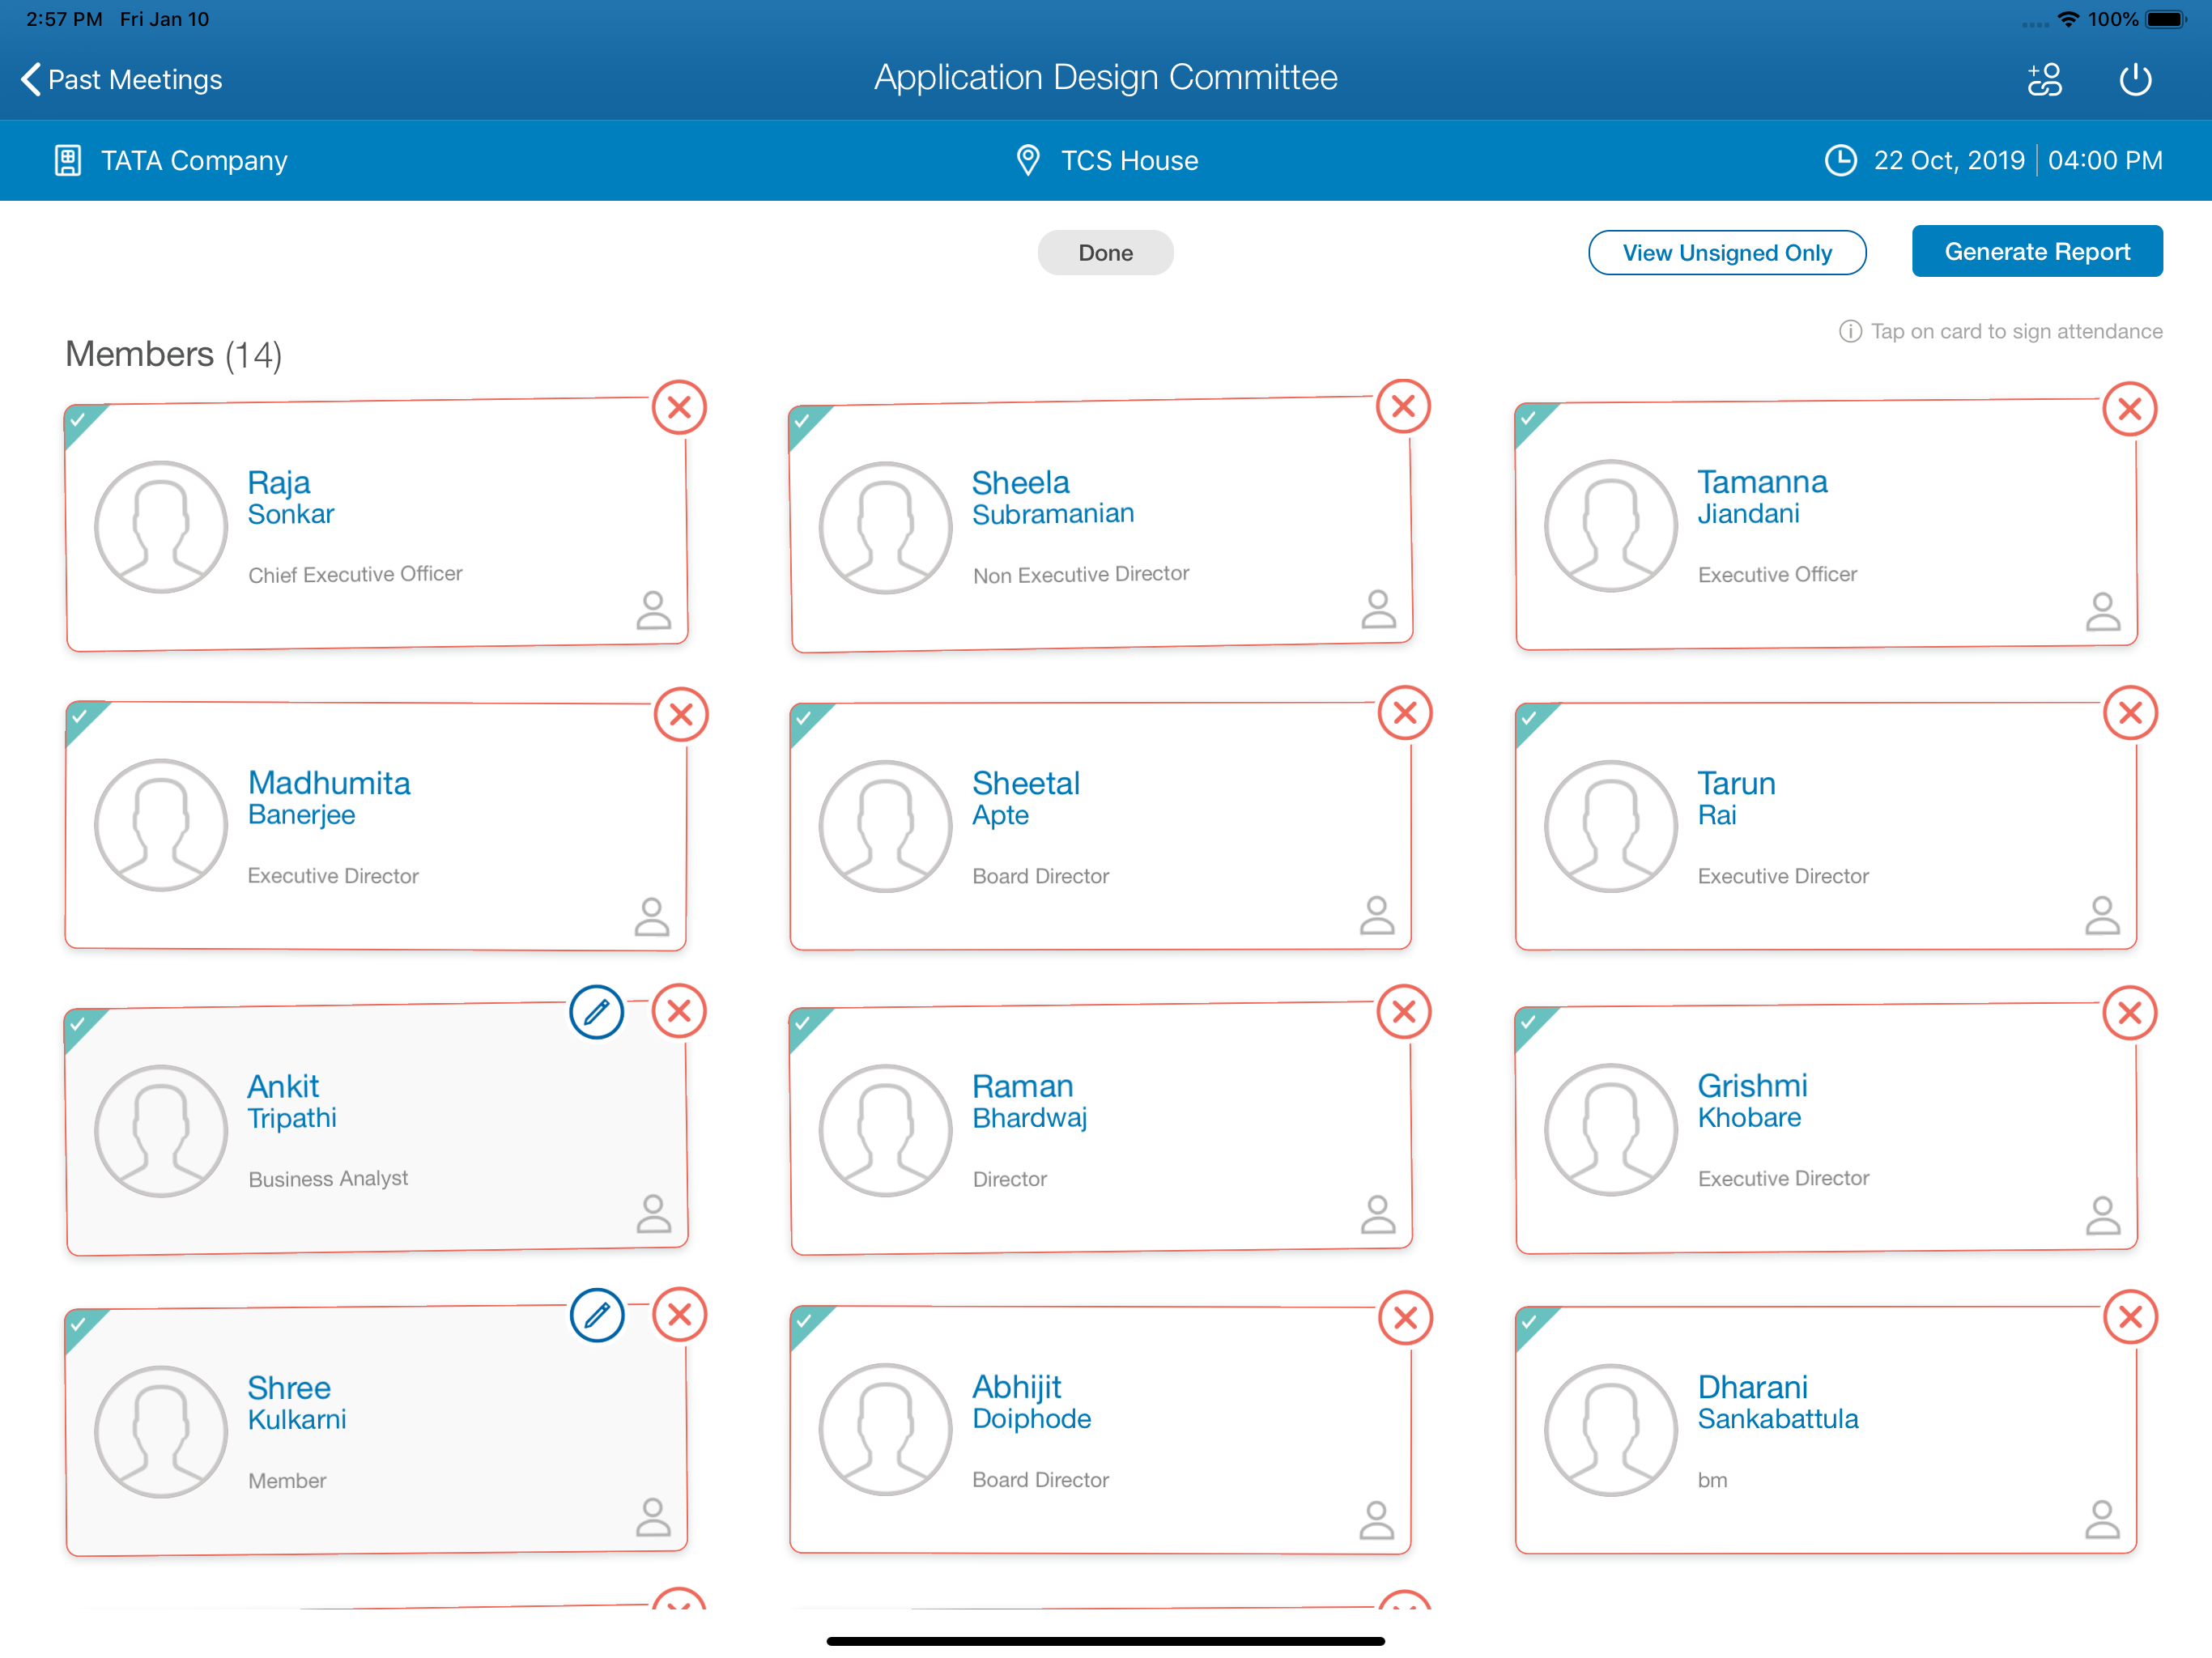Remove Abhijit Doiphode with red X
The image size is (2212, 1658).
1405,1318
